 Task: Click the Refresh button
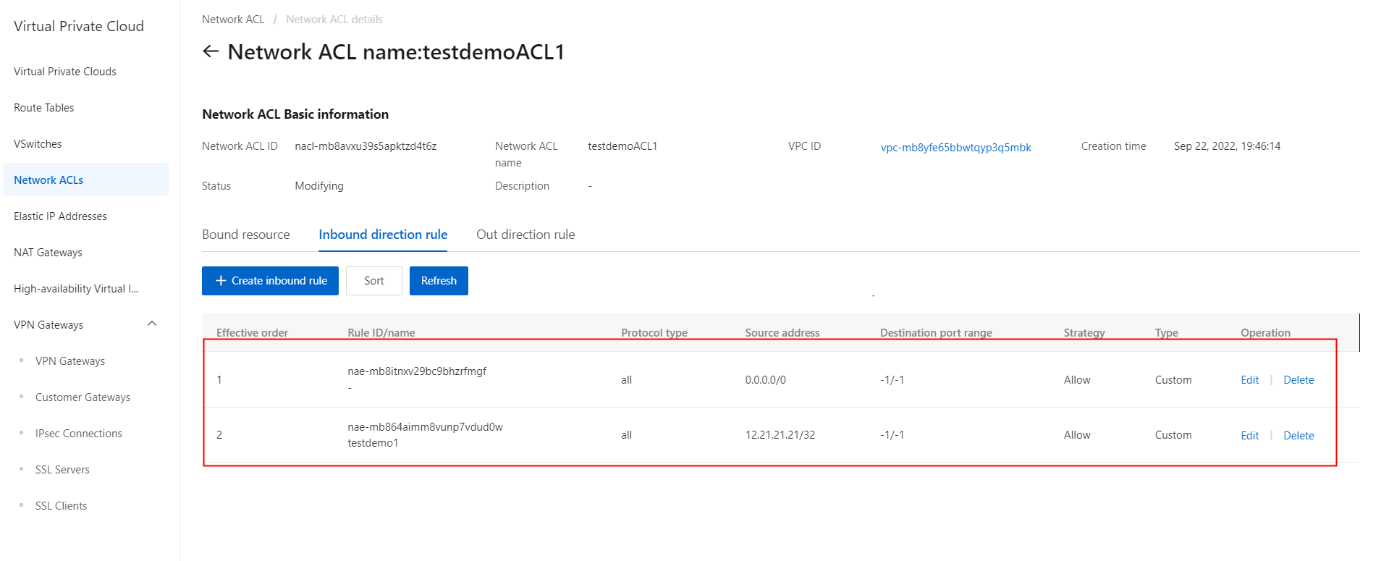click(438, 281)
